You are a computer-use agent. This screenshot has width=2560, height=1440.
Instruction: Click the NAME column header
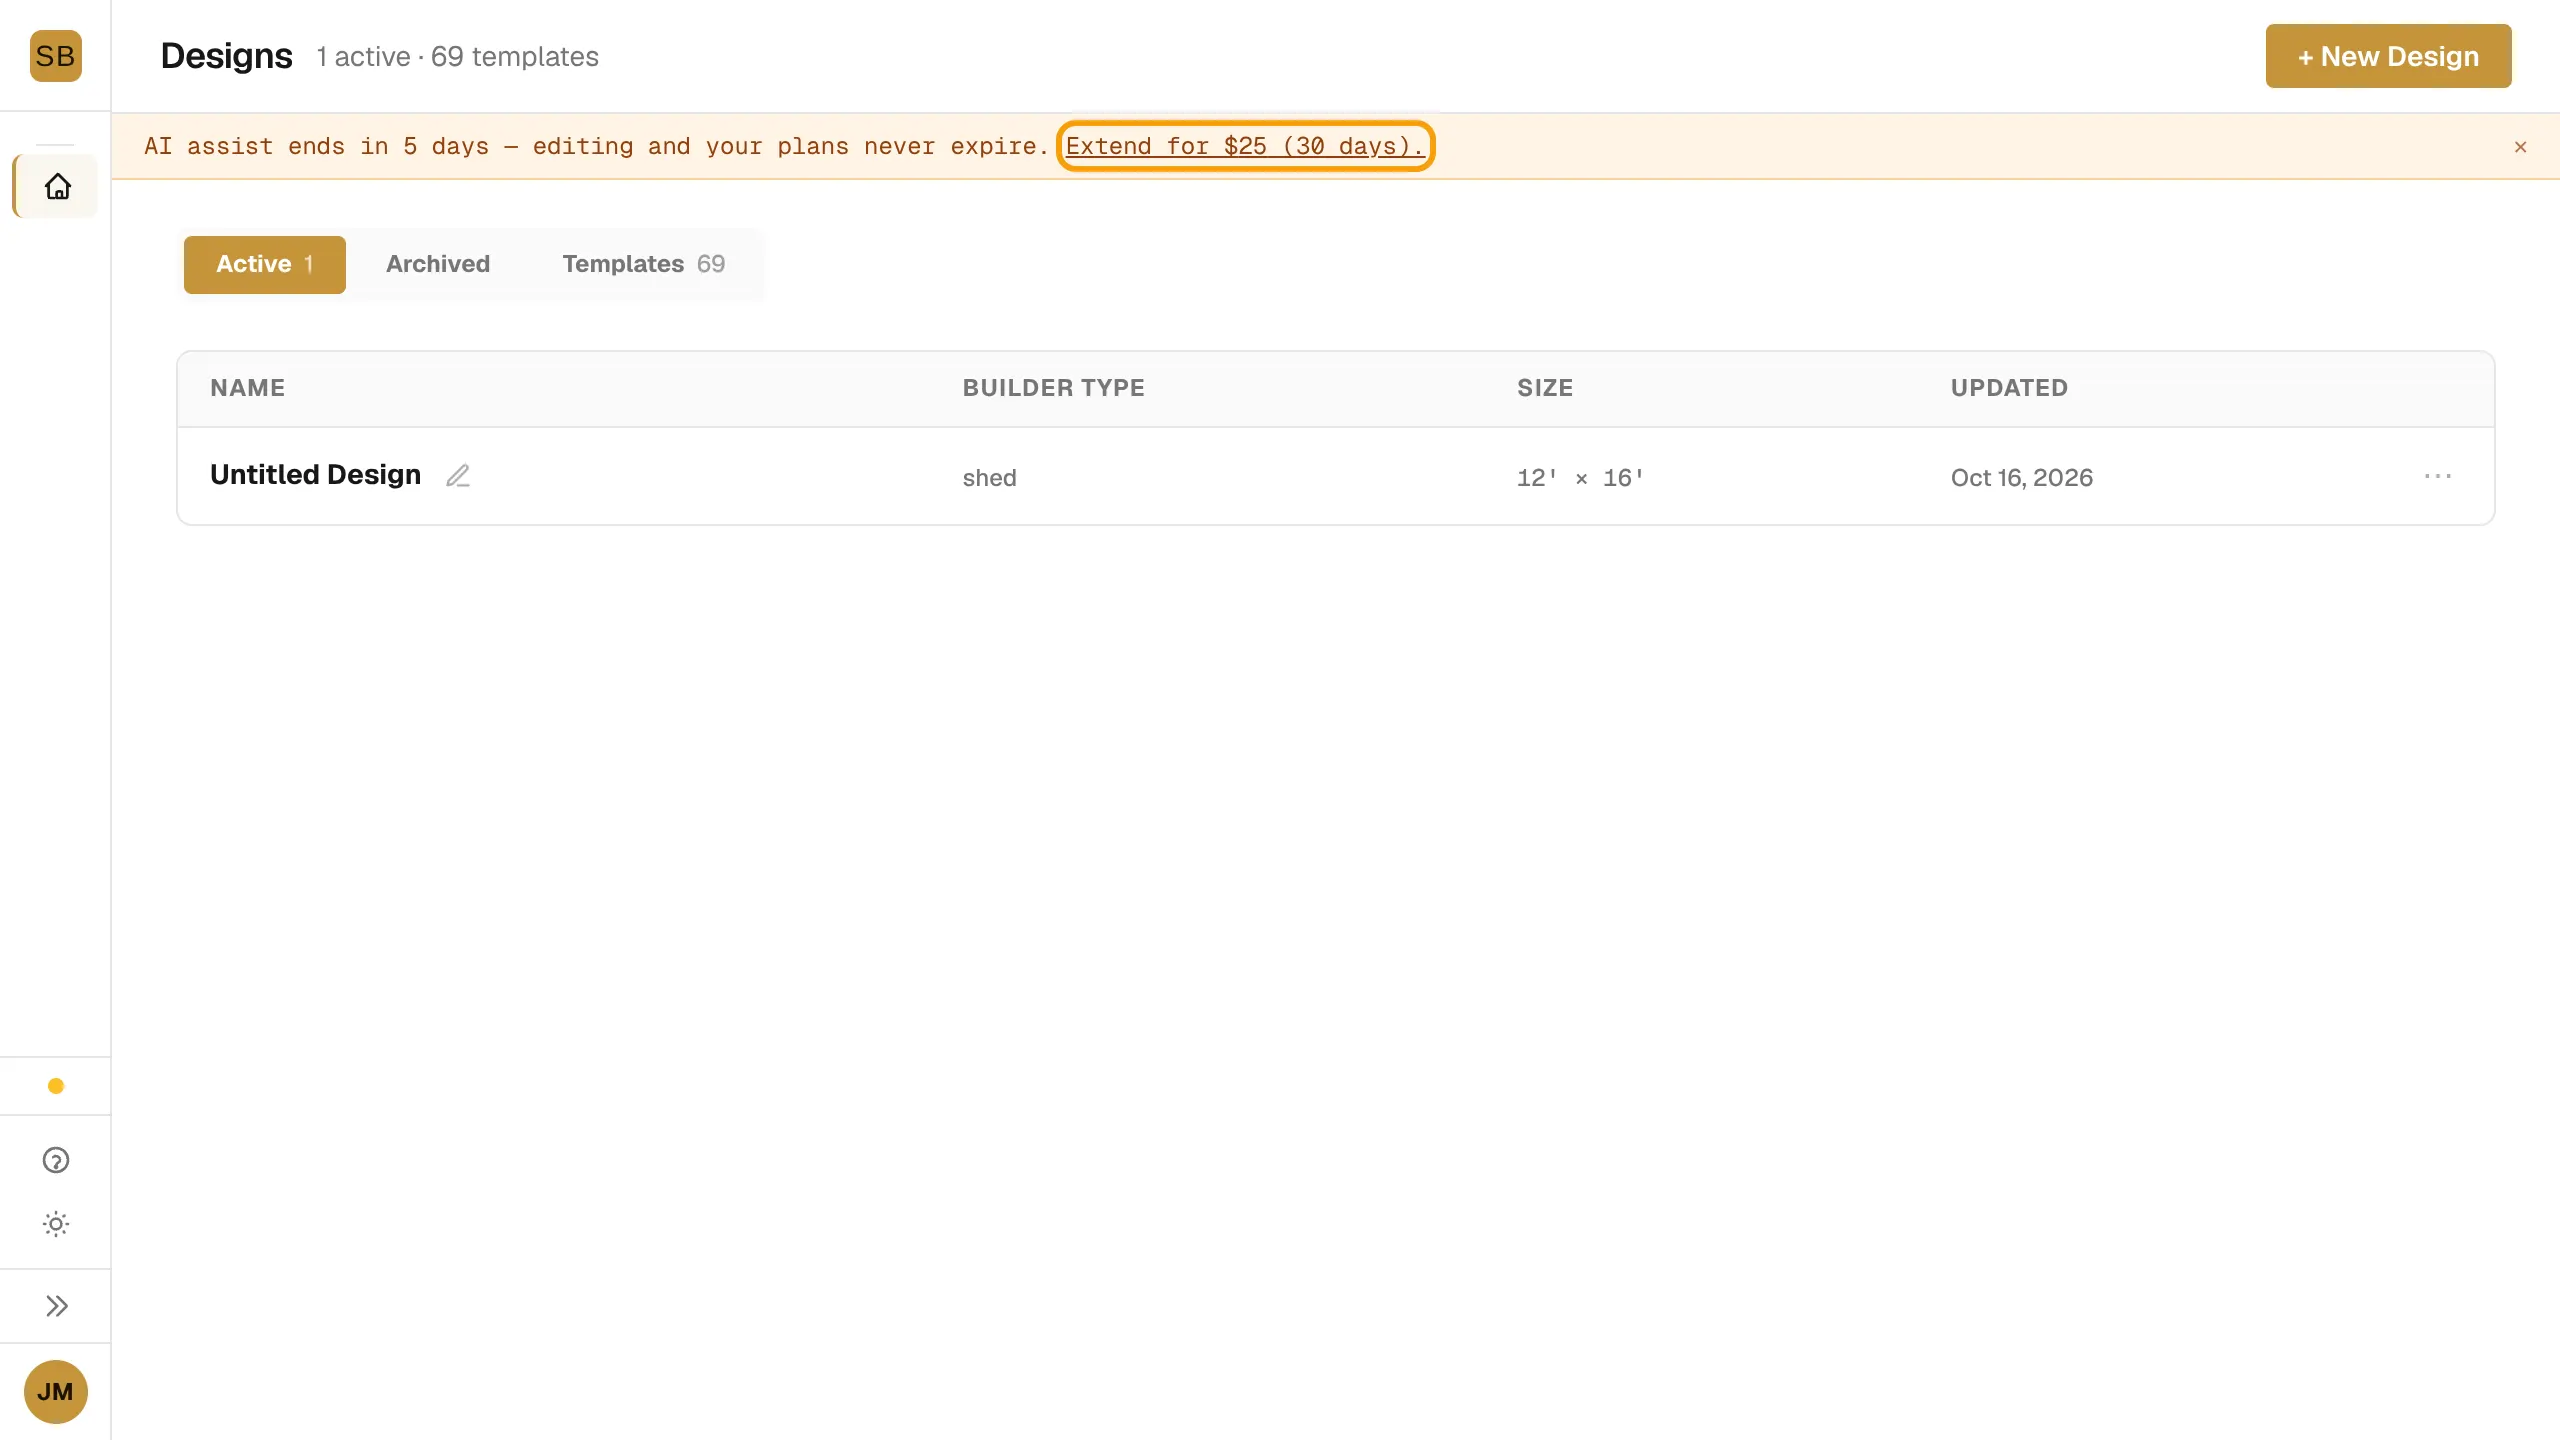click(x=247, y=388)
